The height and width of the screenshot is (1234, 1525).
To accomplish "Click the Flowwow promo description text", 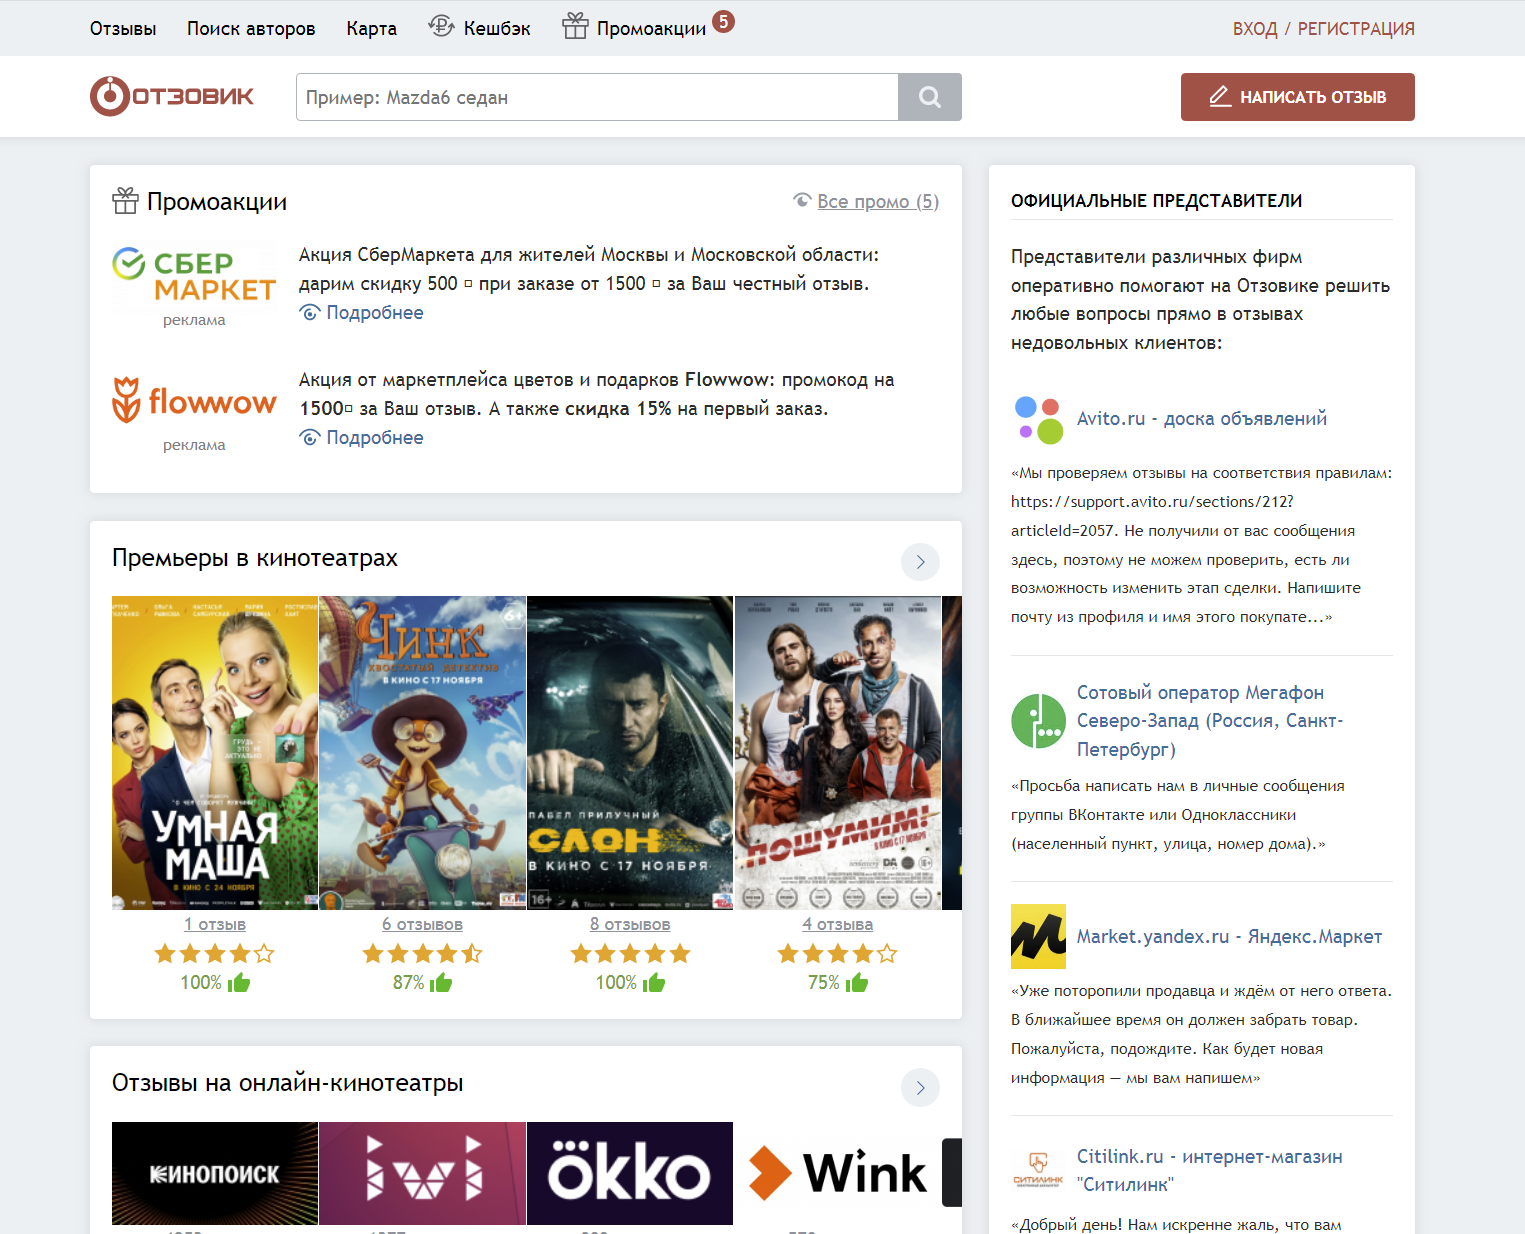I will (x=597, y=394).
